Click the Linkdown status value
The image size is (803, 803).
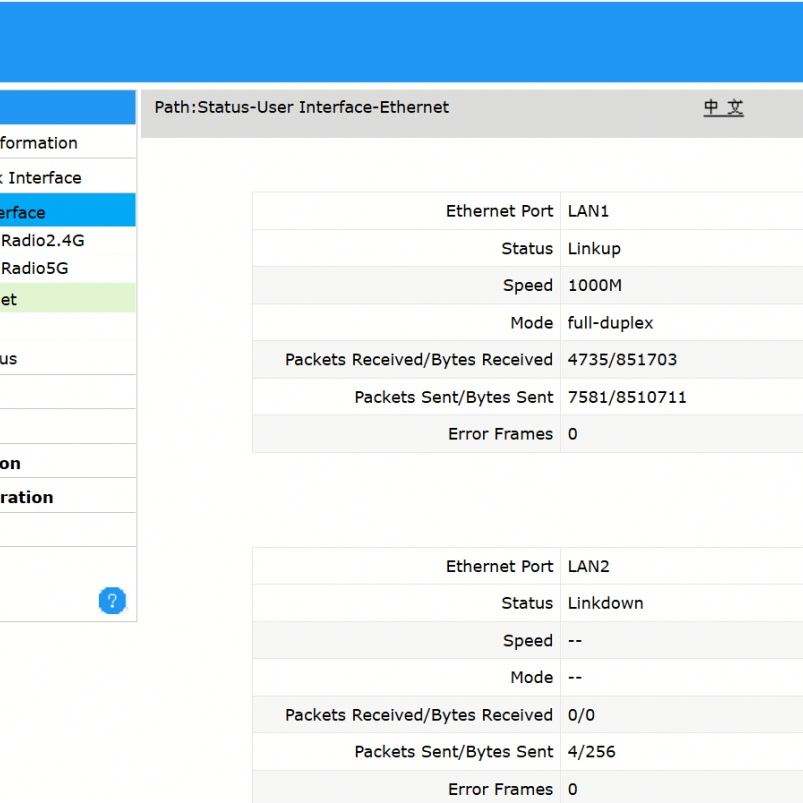click(x=605, y=603)
